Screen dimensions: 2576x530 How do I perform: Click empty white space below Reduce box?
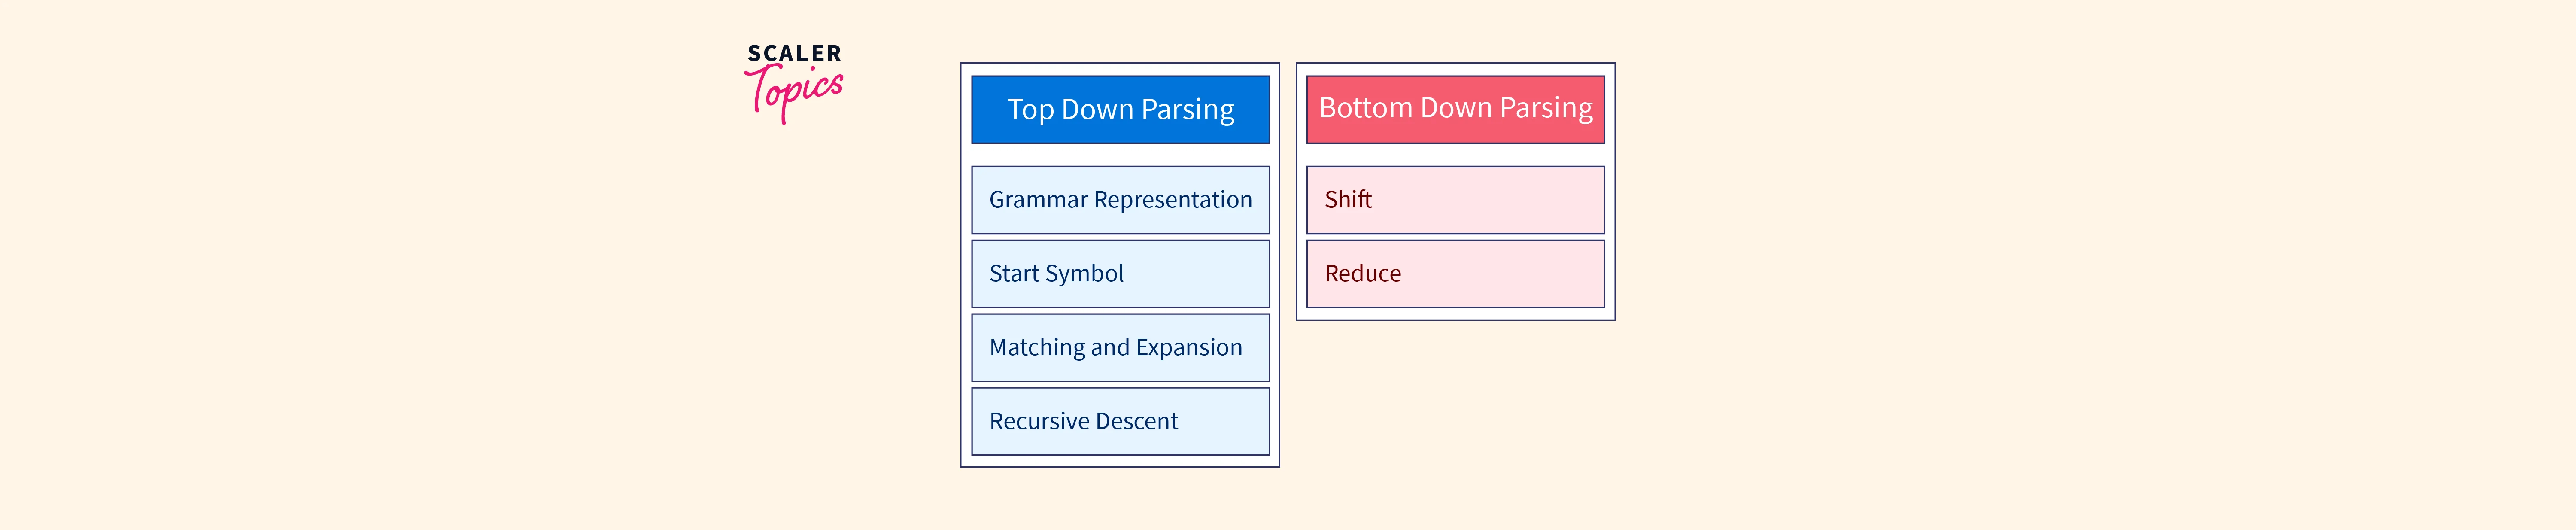[x=1455, y=314]
